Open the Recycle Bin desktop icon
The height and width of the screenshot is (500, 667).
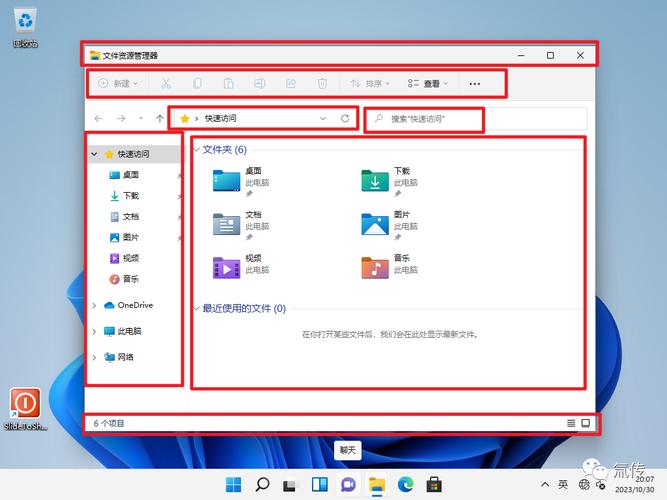(25, 28)
